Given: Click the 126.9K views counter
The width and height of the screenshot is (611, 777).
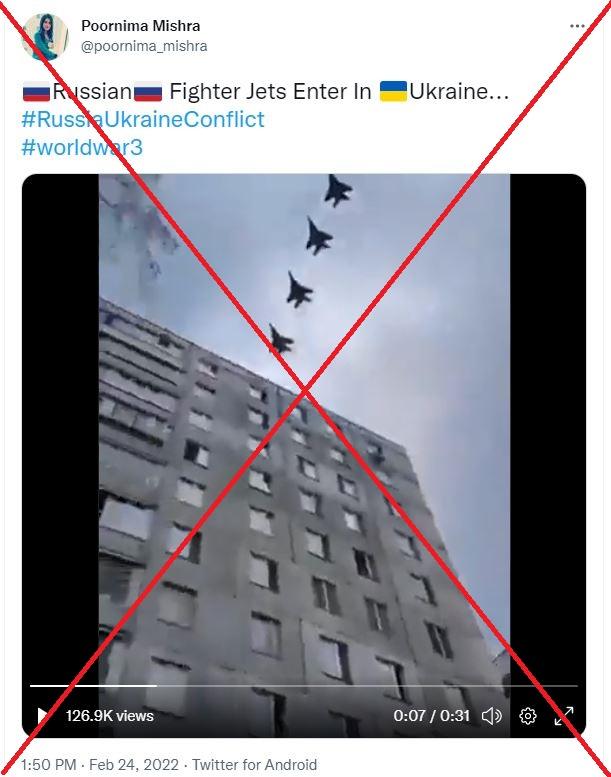Looking at the screenshot, I should tap(110, 716).
